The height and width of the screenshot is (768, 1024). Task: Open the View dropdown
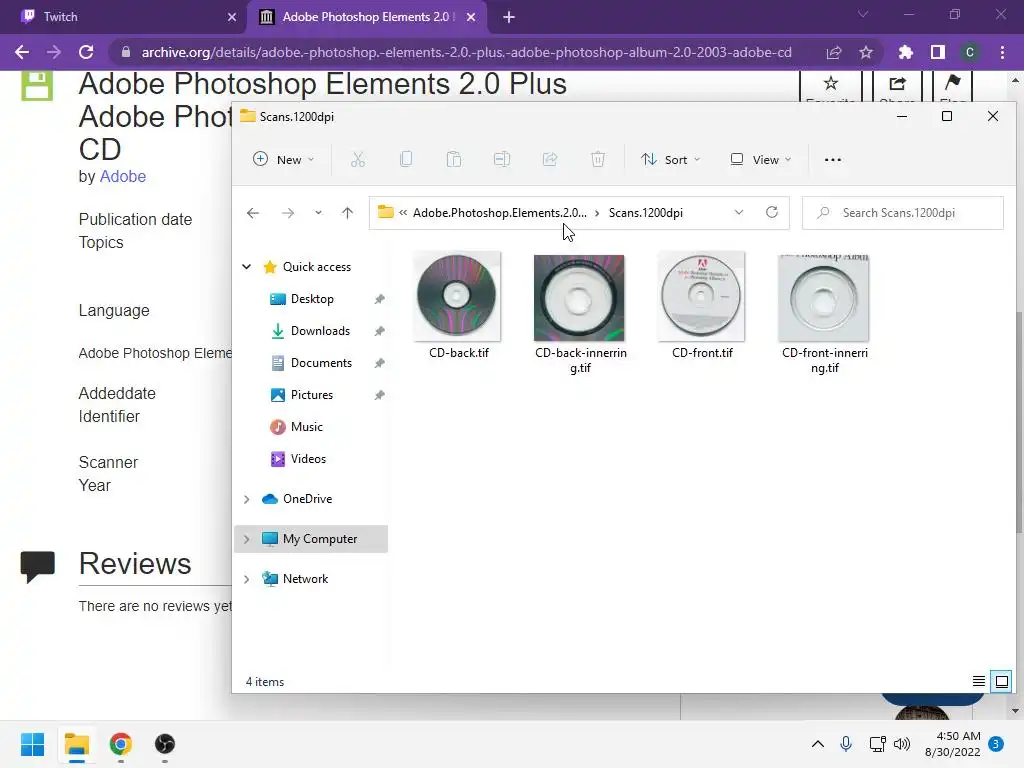click(761, 159)
